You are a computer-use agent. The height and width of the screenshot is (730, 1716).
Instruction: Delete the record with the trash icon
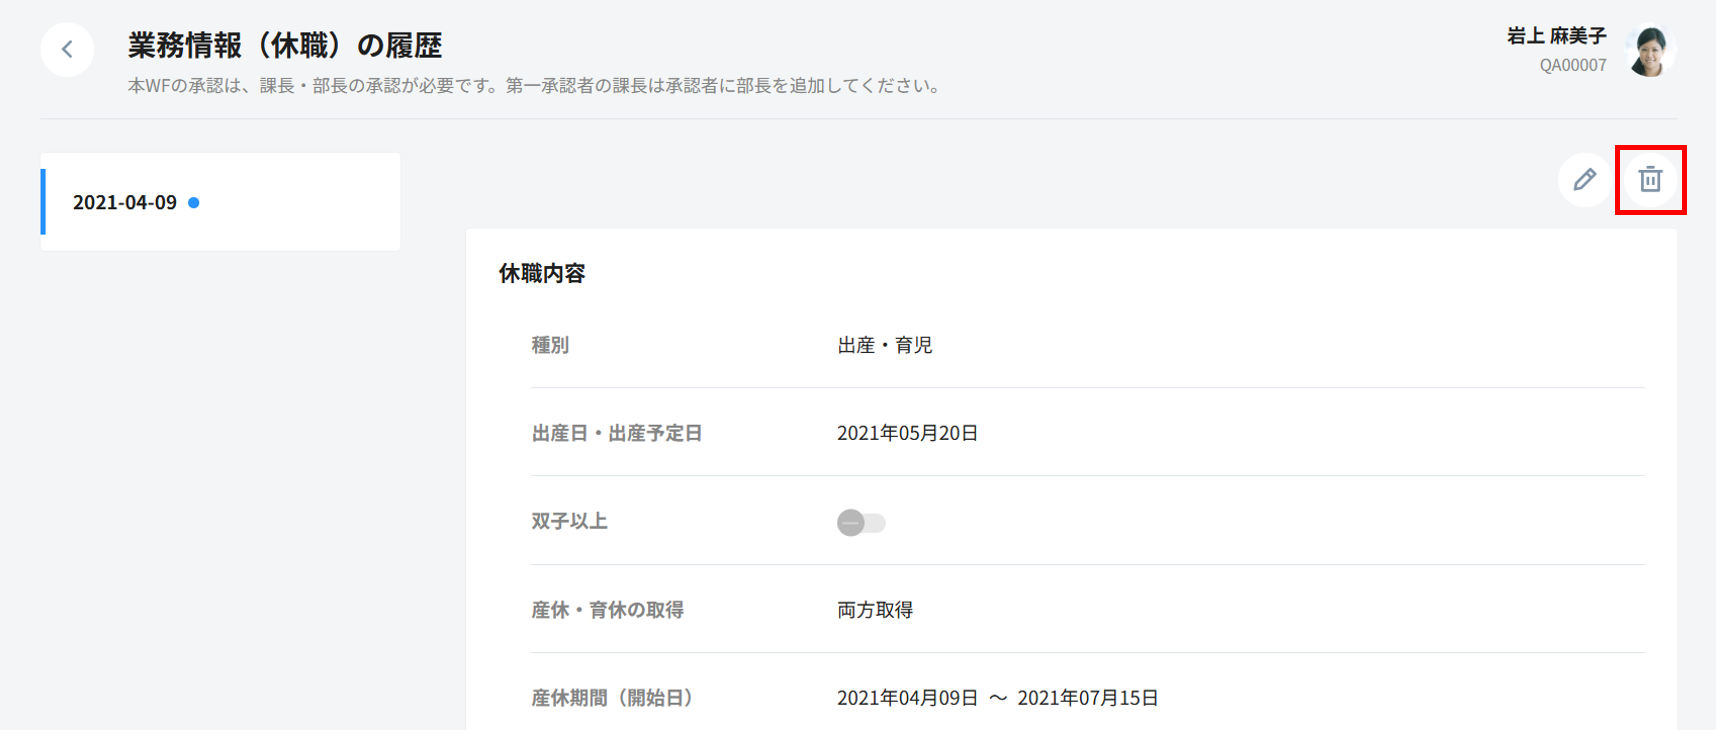[x=1650, y=180]
